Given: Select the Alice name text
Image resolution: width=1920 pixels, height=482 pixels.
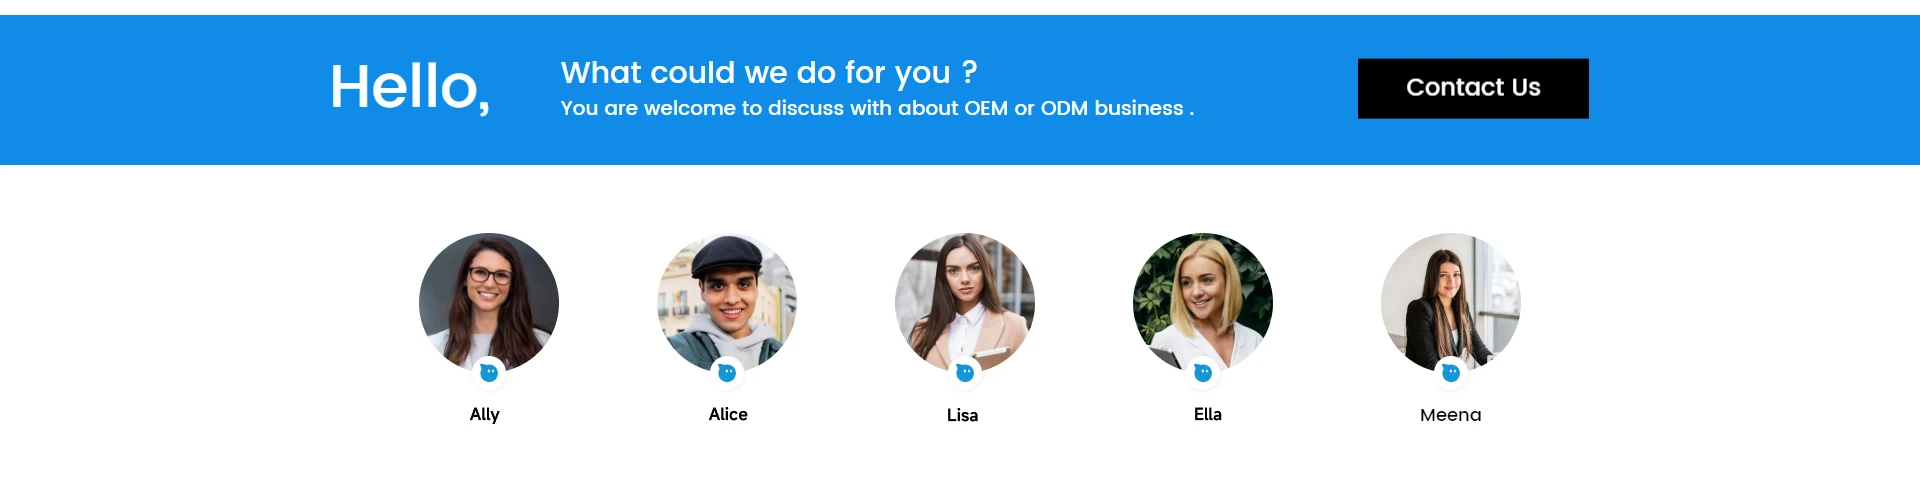Looking at the screenshot, I should (728, 414).
